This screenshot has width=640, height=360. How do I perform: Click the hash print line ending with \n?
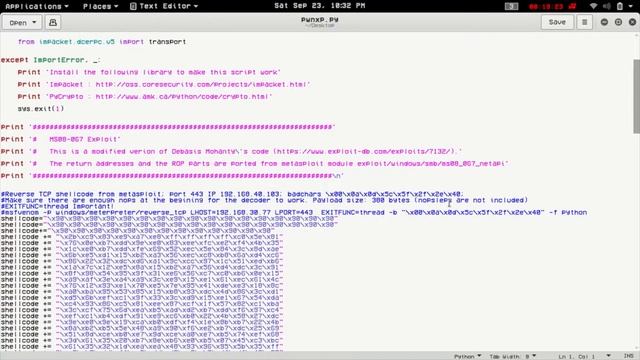(172, 176)
